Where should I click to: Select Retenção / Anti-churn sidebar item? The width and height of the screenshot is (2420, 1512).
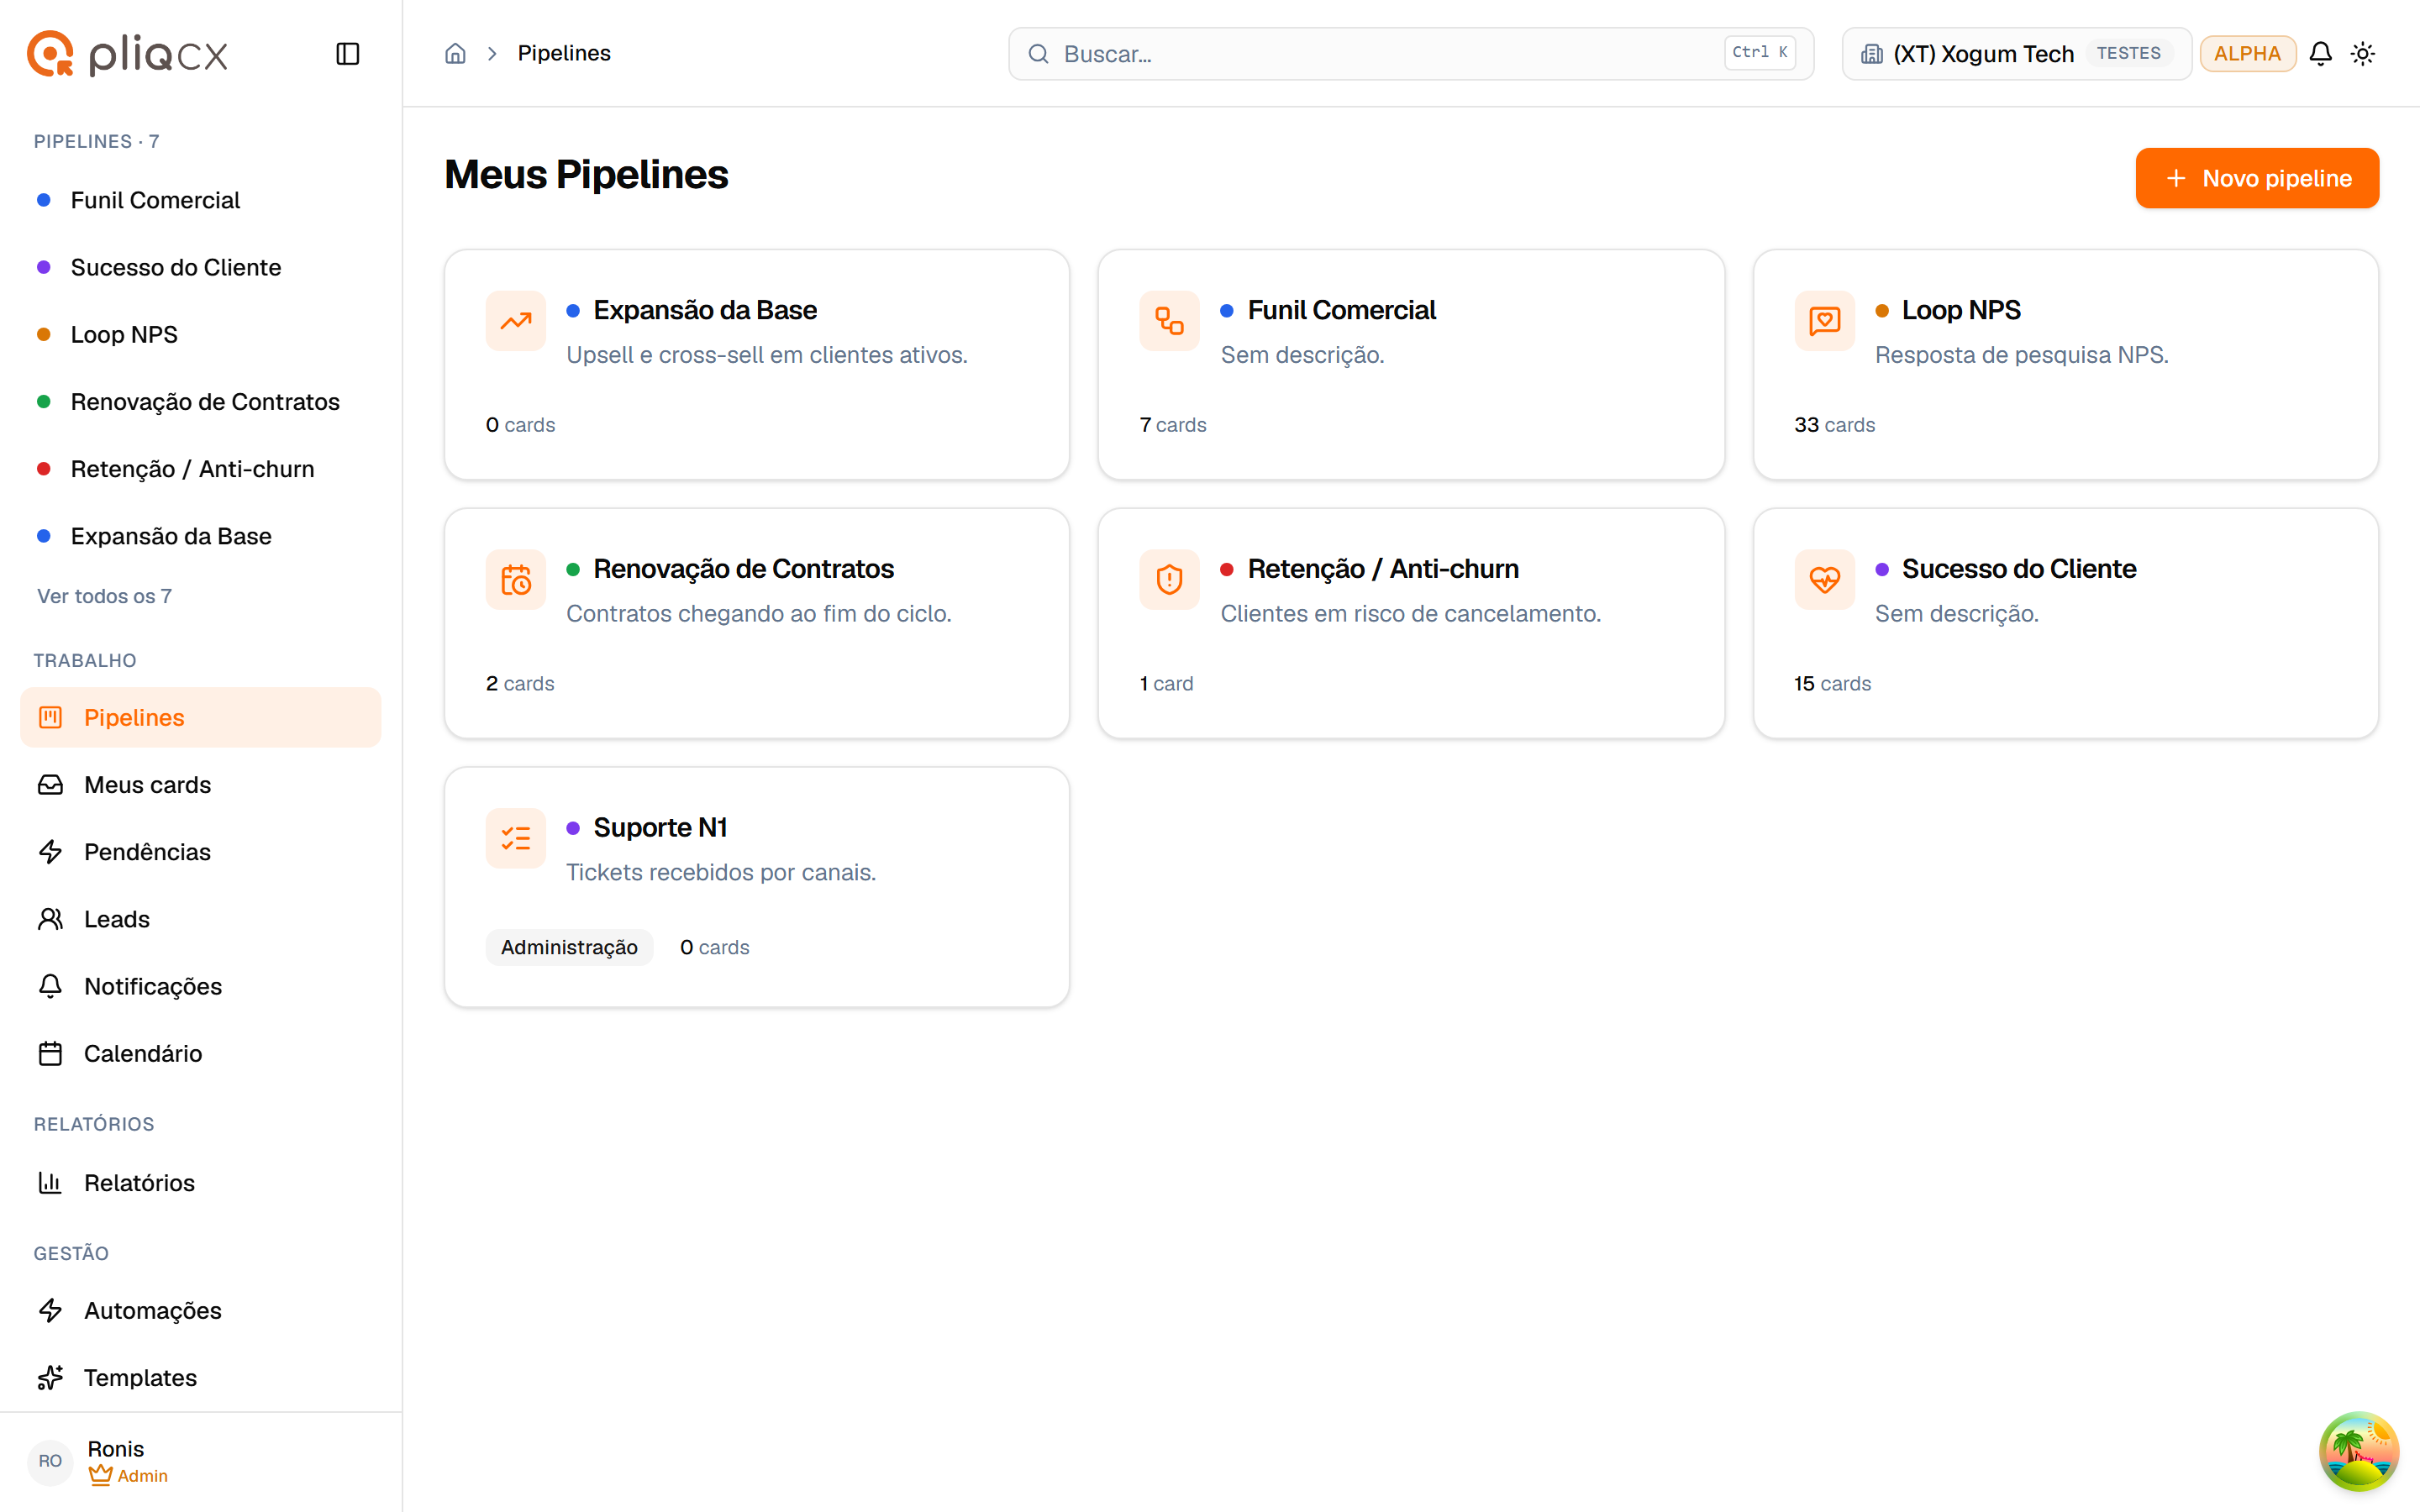tap(201, 468)
